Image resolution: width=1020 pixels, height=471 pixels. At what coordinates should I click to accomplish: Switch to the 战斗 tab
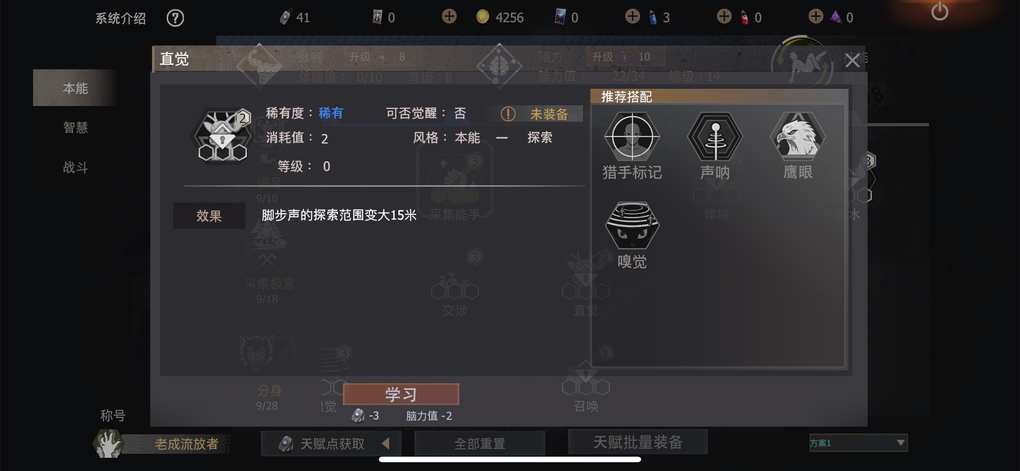pyautogui.click(x=75, y=167)
